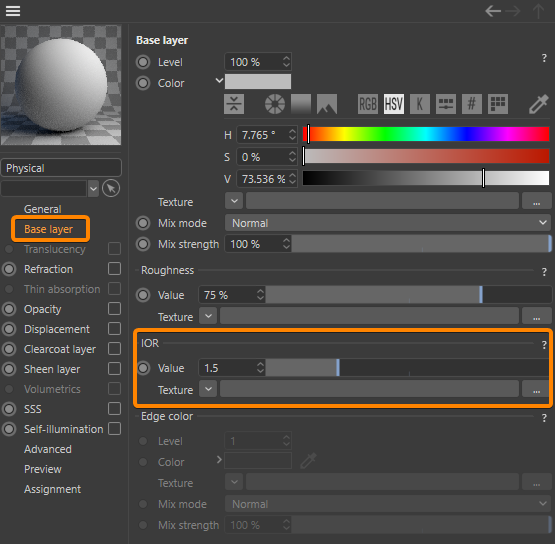555x544 pixels.
Task: Show the color swatches grid icon
Action: click(498, 104)
